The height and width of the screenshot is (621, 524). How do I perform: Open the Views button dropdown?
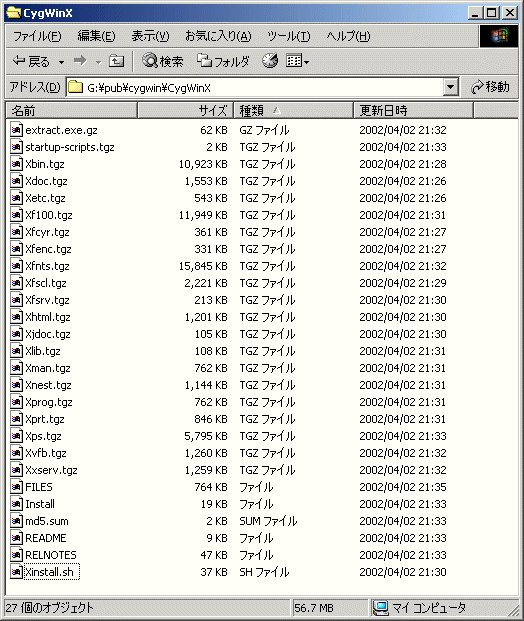pyautogui.click(x=297, y=61)
